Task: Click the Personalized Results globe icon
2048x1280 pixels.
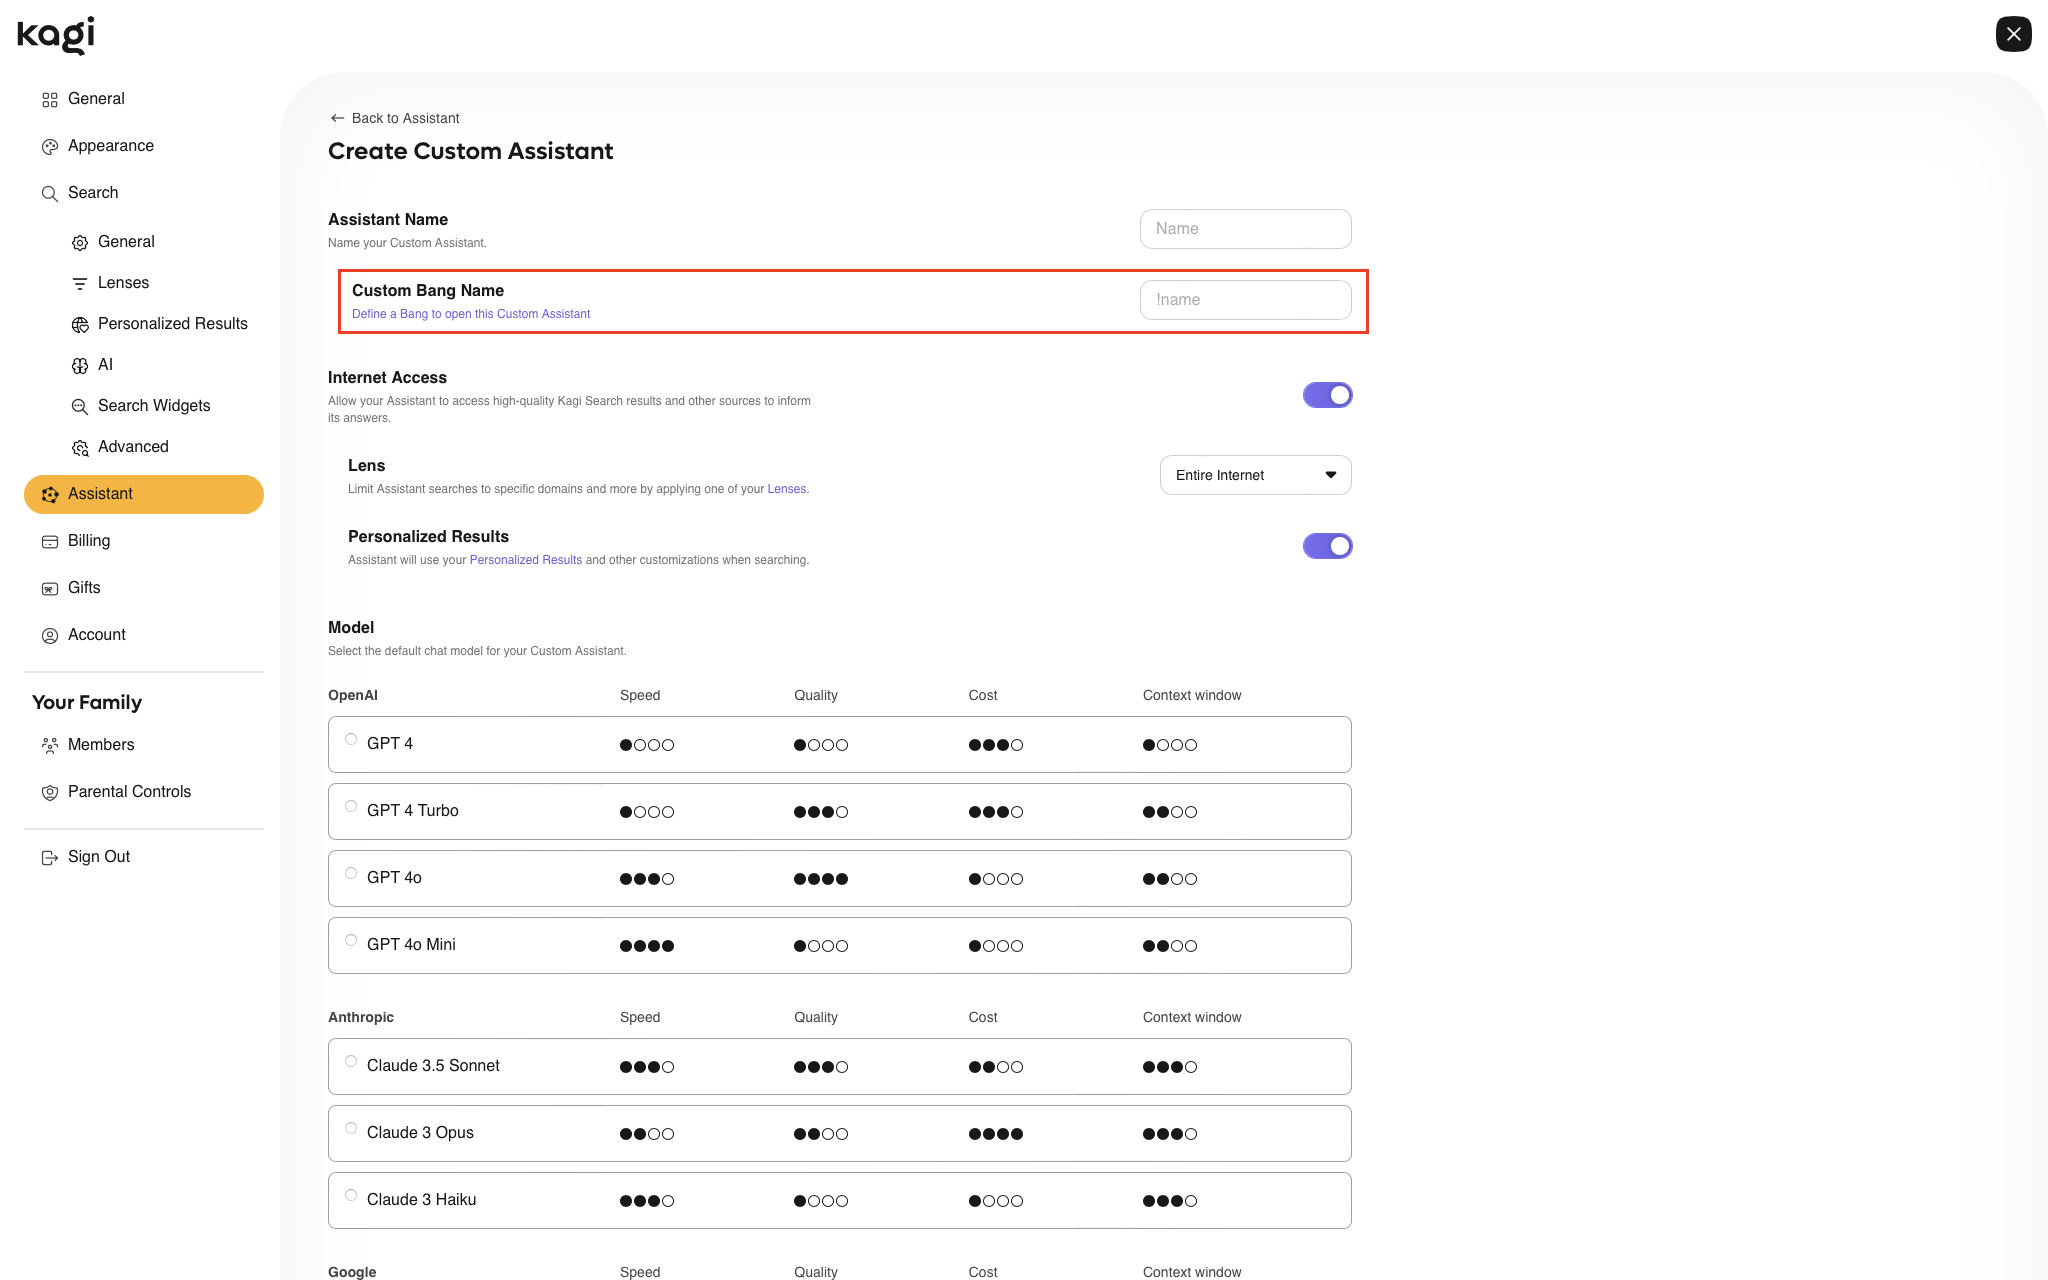Action: 80,325
